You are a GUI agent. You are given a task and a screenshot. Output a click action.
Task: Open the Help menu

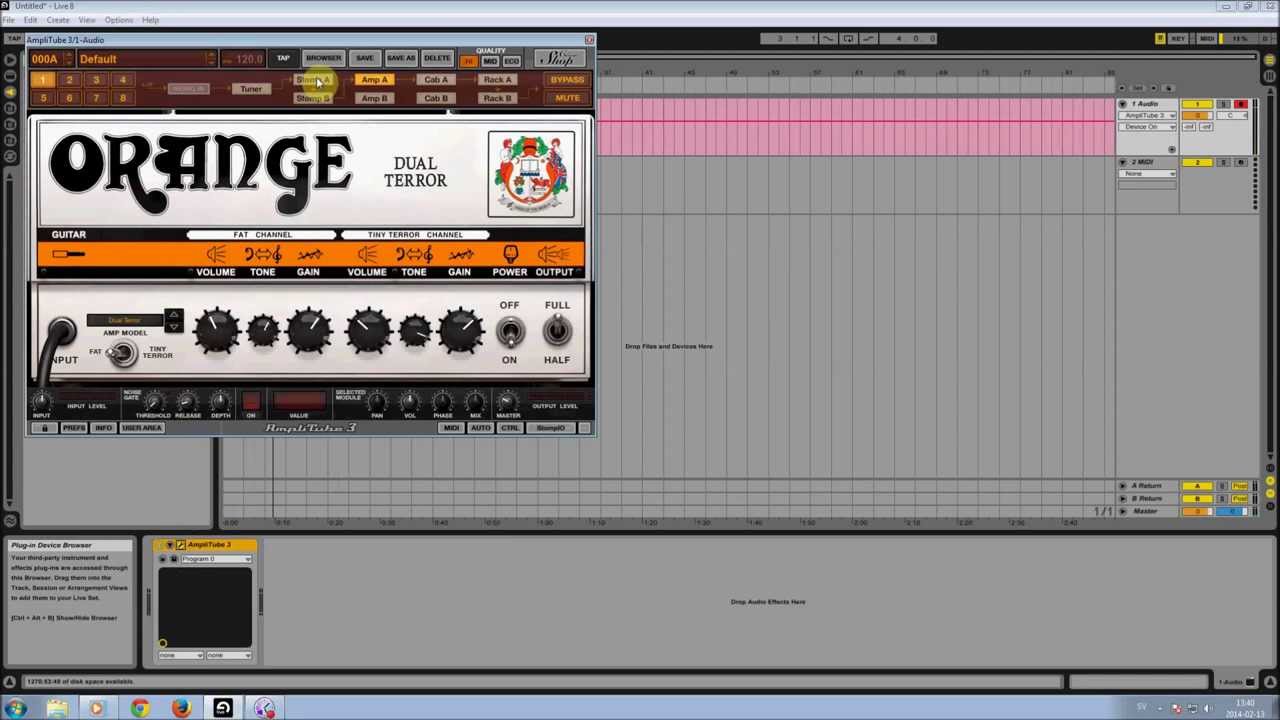click(x=150, y=20)
